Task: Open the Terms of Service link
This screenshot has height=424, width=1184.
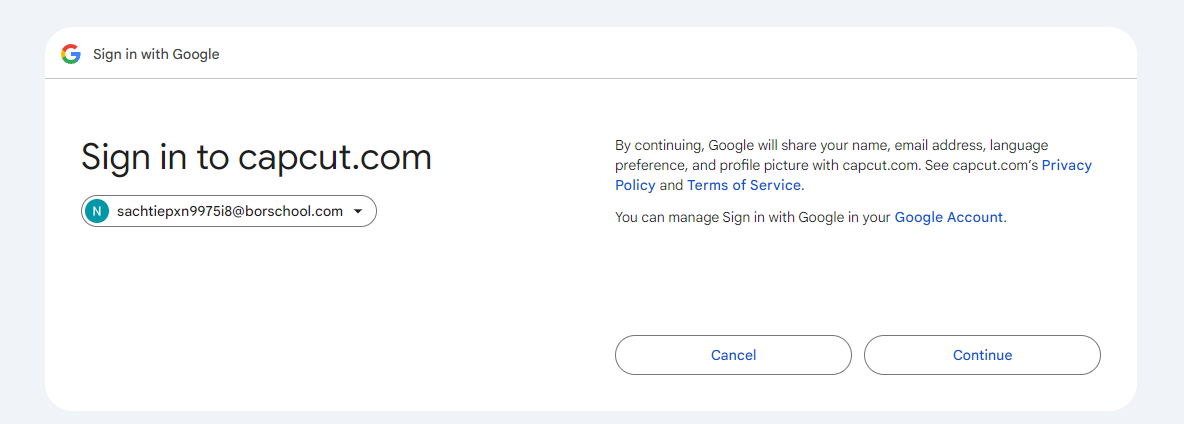Action: [744, 185]
